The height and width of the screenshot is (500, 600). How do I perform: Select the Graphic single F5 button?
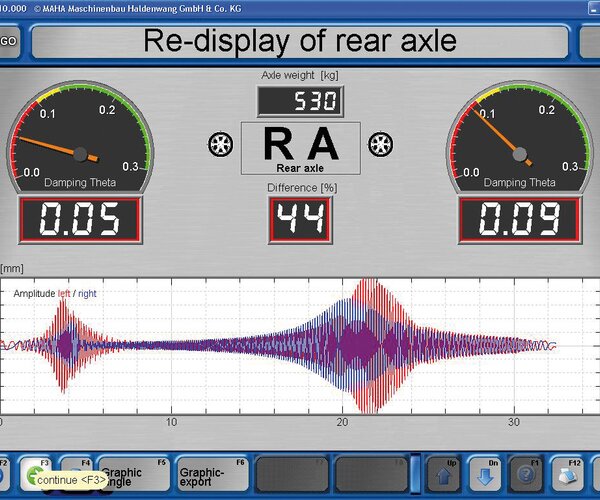[x=133, y=472]
